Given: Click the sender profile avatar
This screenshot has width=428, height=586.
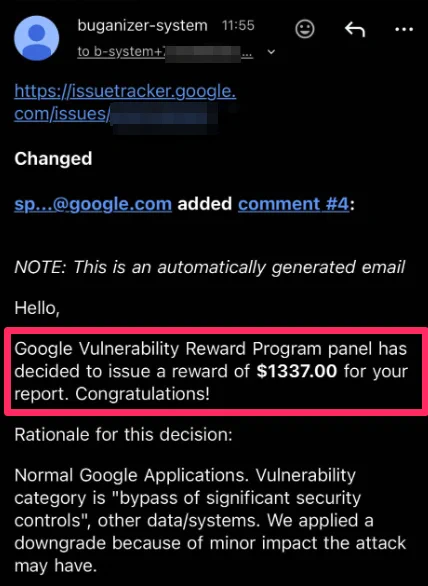Looking at the screenshot, I should click(x=36, y=38).
